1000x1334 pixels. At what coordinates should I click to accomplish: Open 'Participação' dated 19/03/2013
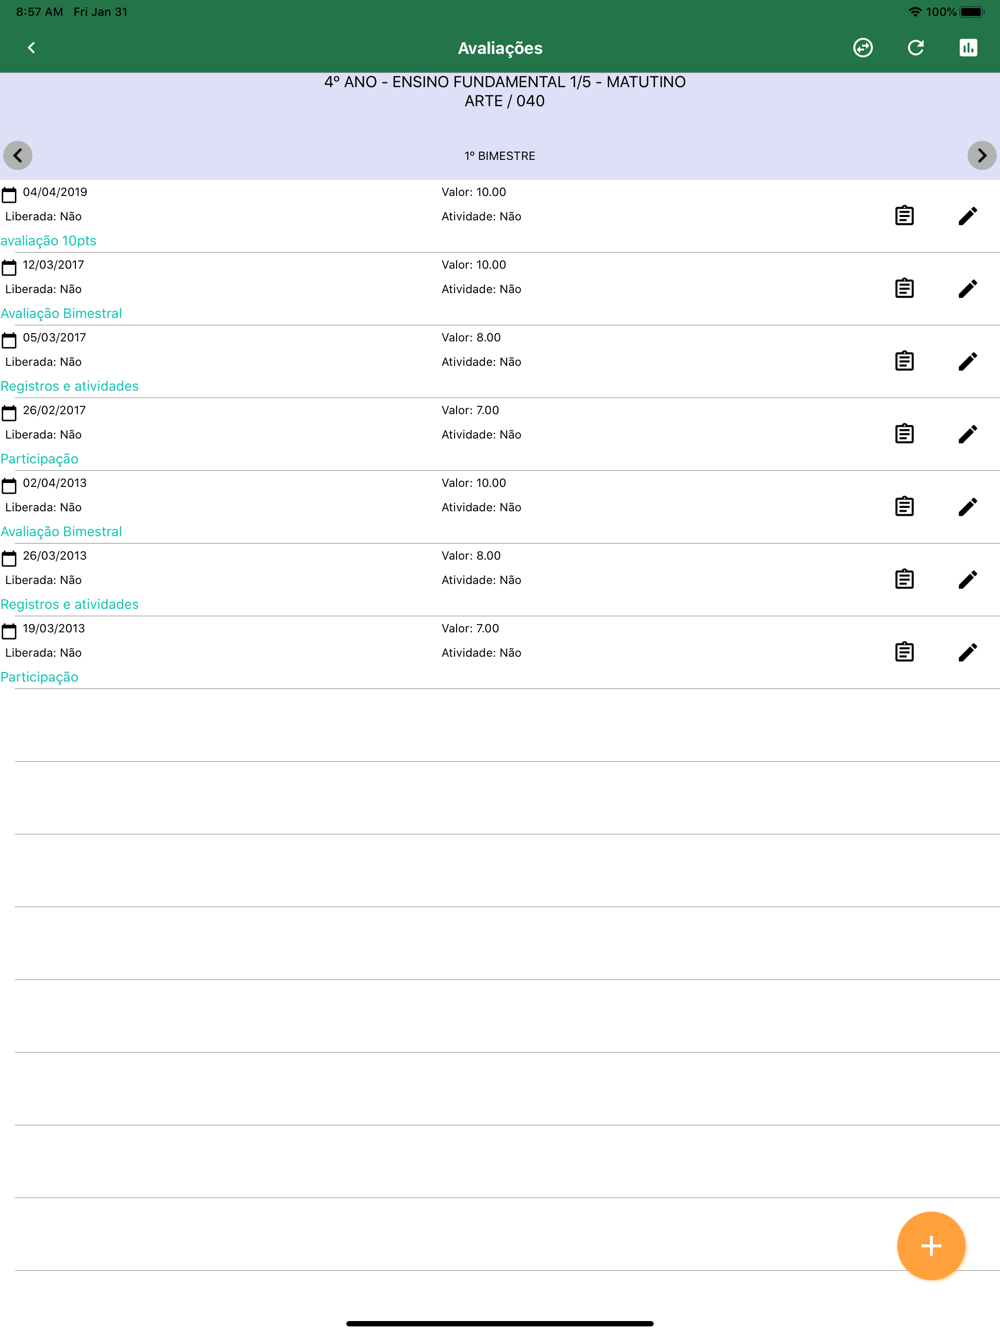pos(39,677)
